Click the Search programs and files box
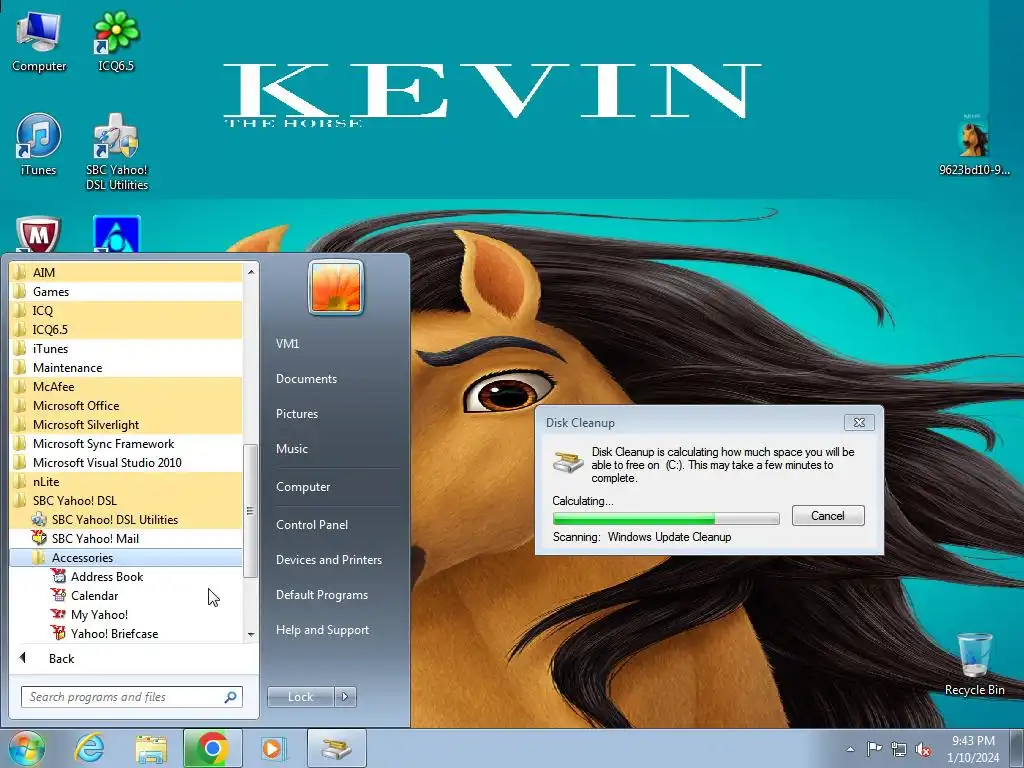 131,697
